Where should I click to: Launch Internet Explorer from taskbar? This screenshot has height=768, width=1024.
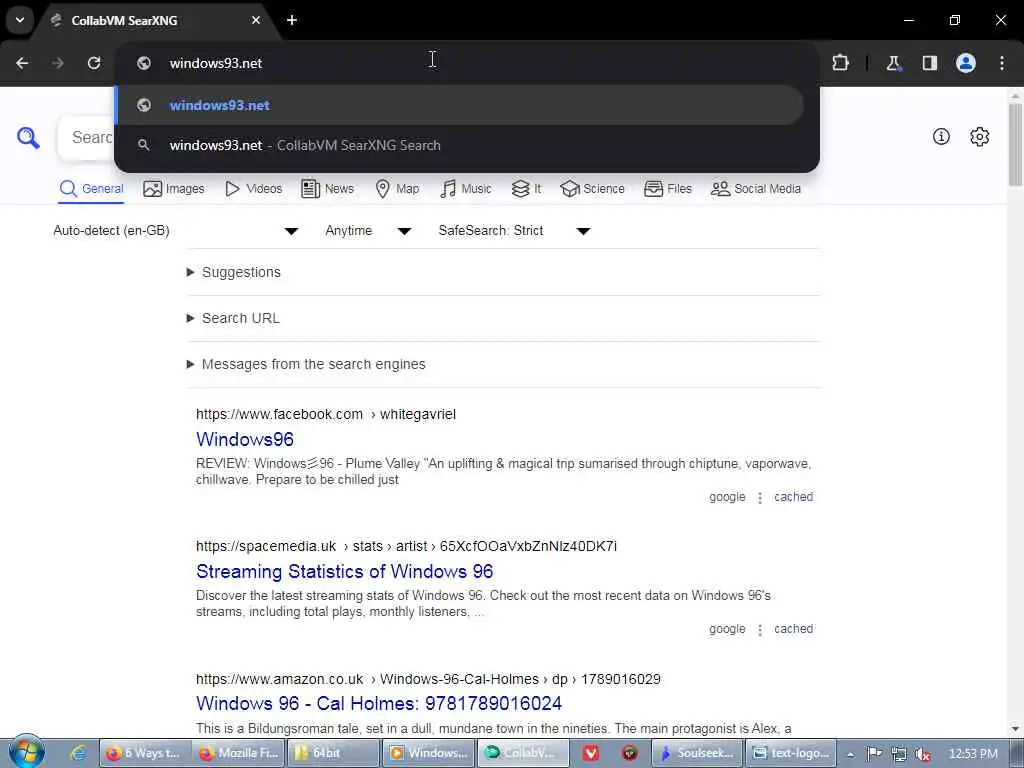pyautogui.click(x=78, y=753)
